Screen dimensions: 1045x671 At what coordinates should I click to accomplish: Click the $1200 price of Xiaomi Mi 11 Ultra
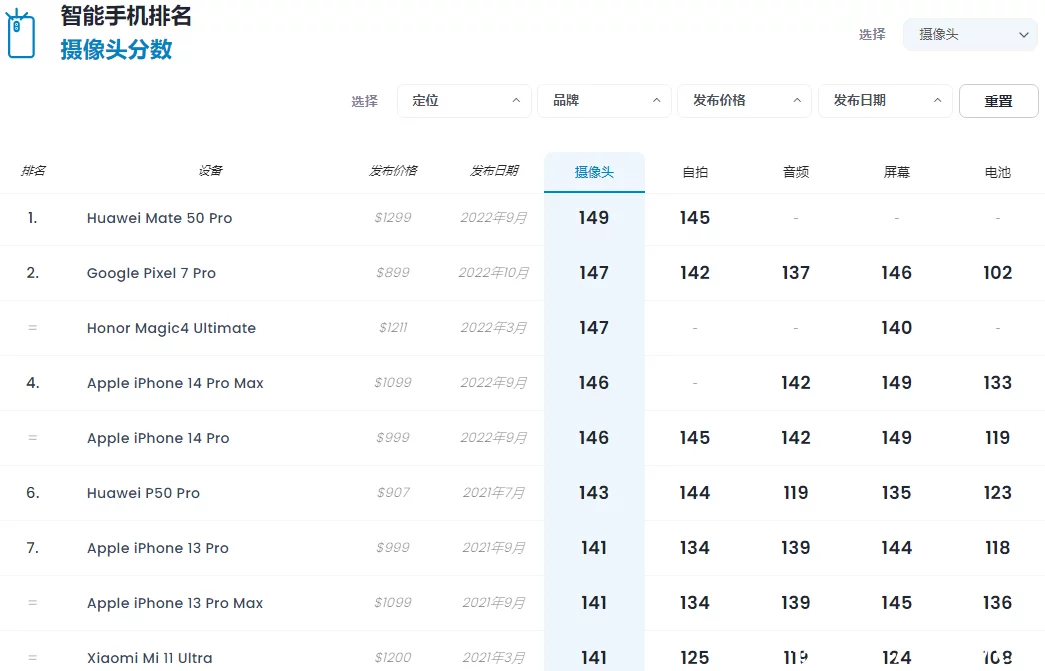tap(393, 658)
